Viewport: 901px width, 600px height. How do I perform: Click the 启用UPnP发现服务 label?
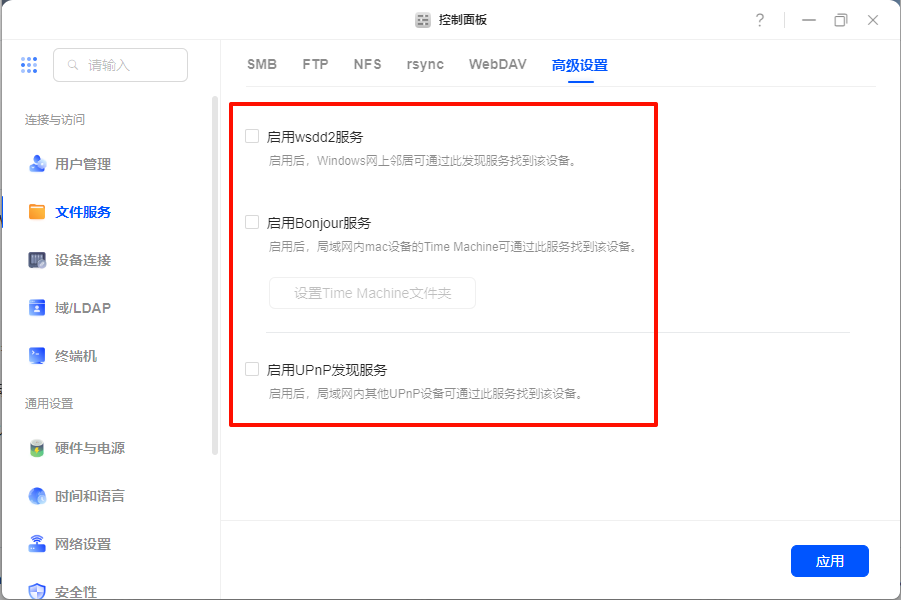pos(327,370)
